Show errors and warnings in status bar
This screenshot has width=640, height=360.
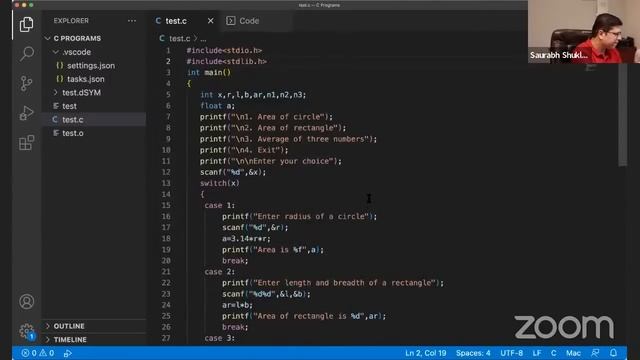coord(38,353)
